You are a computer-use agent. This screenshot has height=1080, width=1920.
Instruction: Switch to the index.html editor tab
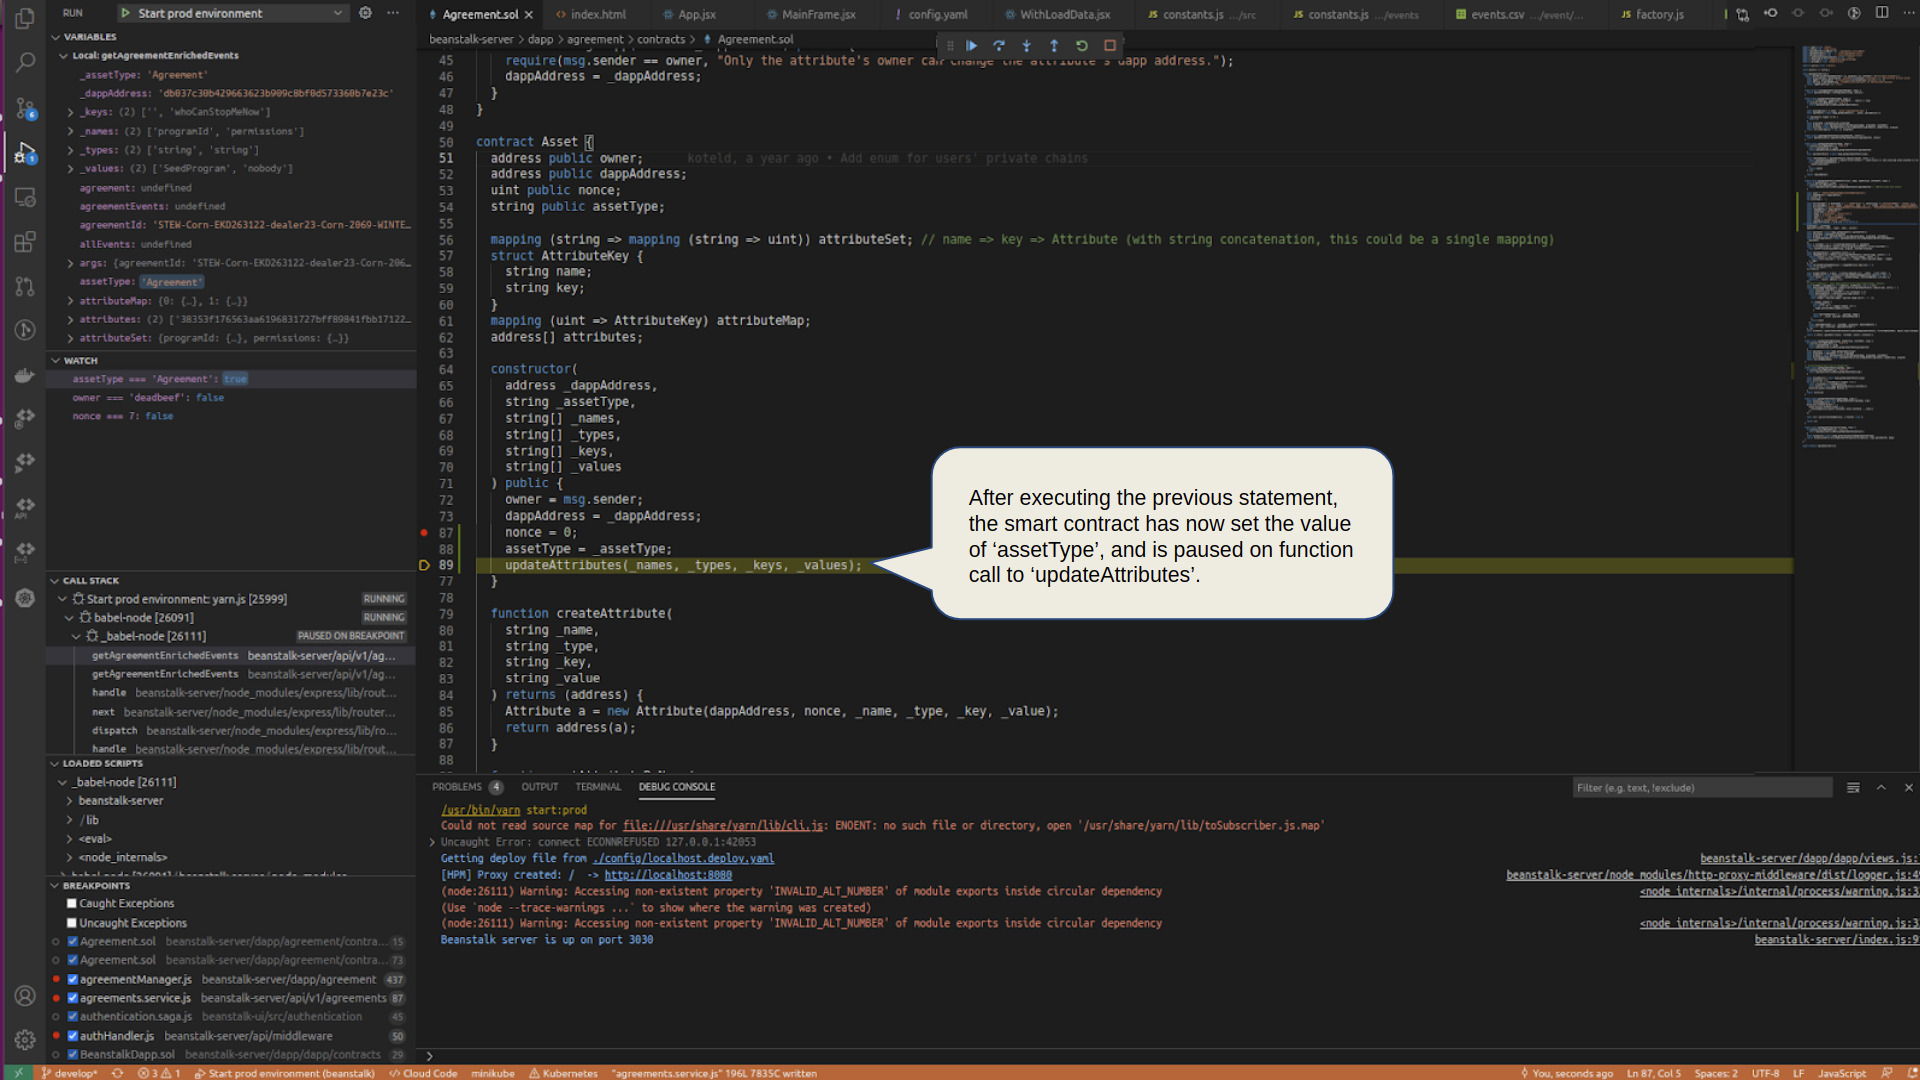[x=597, y=14]
